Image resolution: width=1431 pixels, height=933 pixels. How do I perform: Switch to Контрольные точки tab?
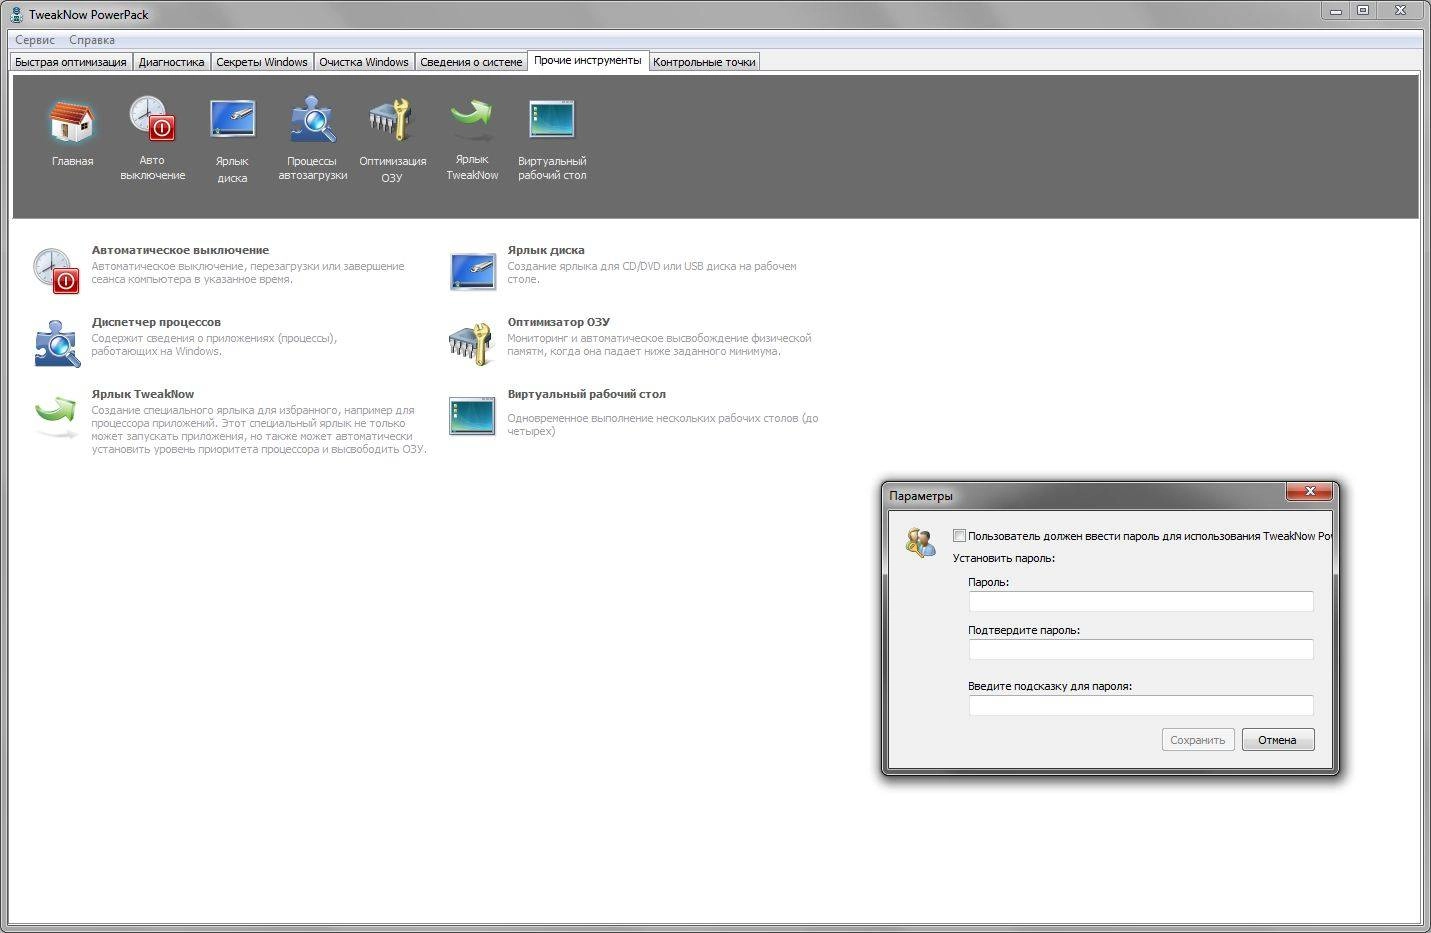pyautogui.click(x=704, y=62)
